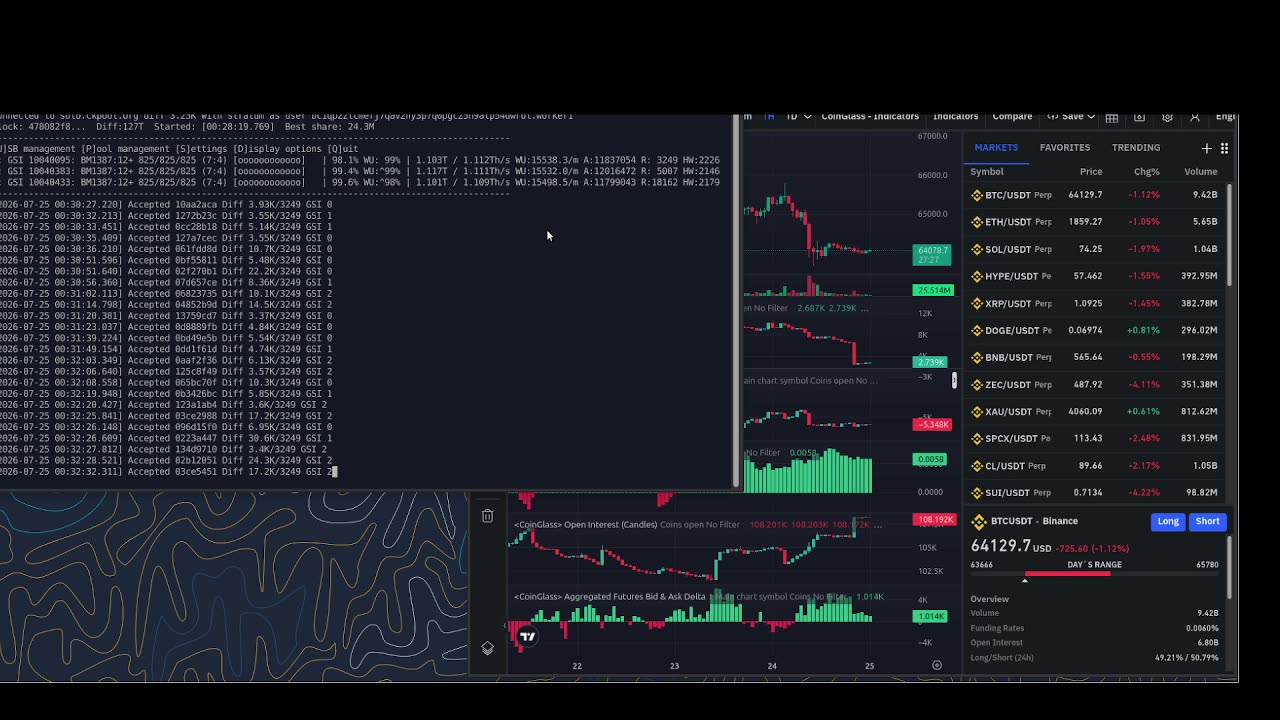The image size is (1280, 720).
Task: Click the blue Long button
Action: point(1168,521)
